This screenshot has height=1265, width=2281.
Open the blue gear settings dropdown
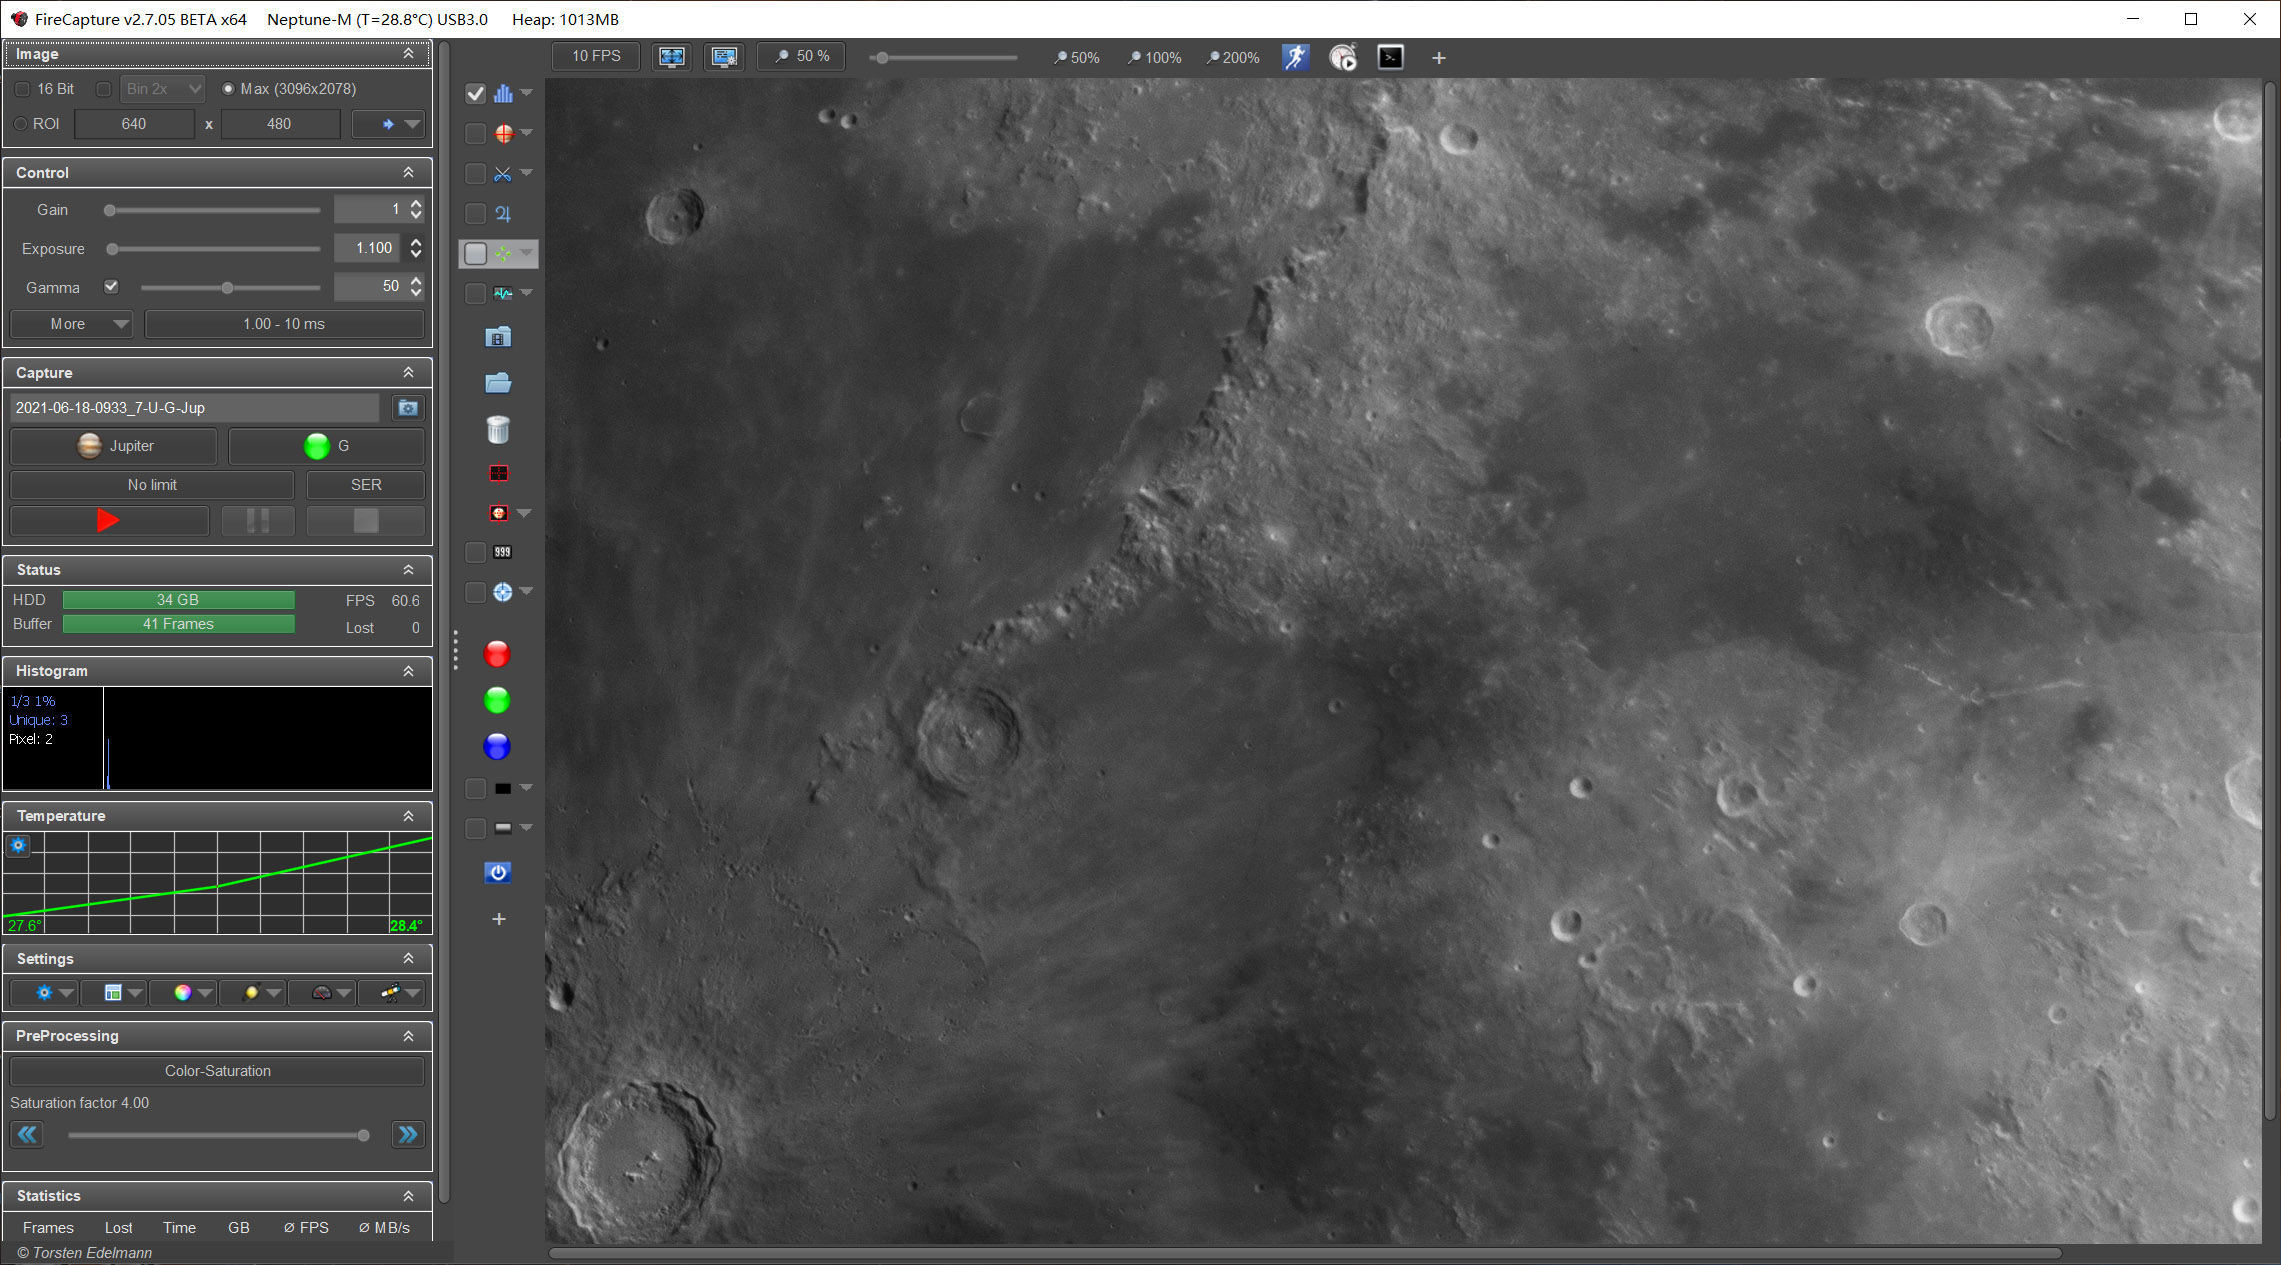(44, 993)
